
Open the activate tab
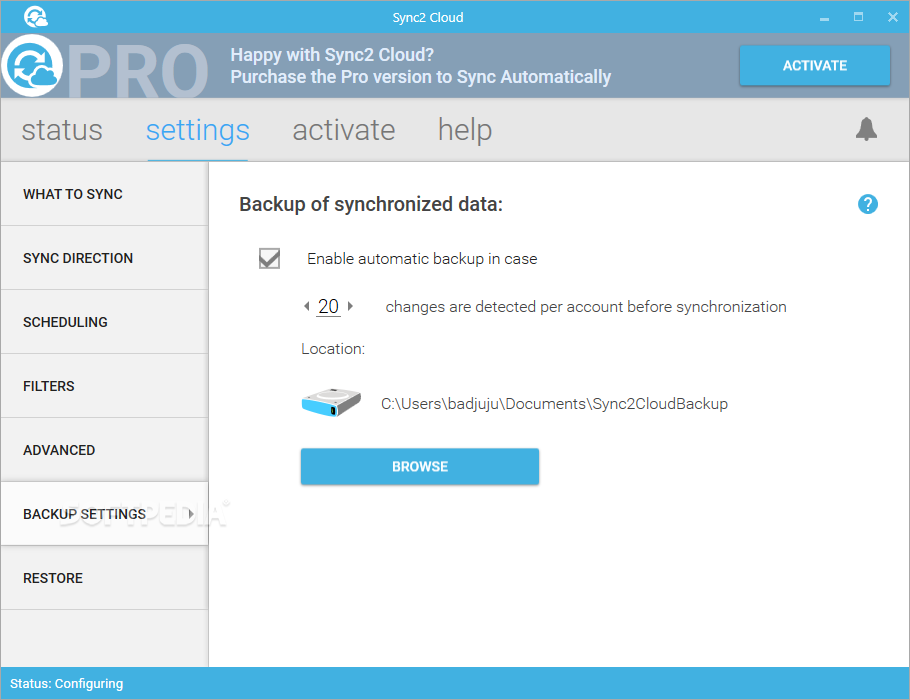(344, 130)
